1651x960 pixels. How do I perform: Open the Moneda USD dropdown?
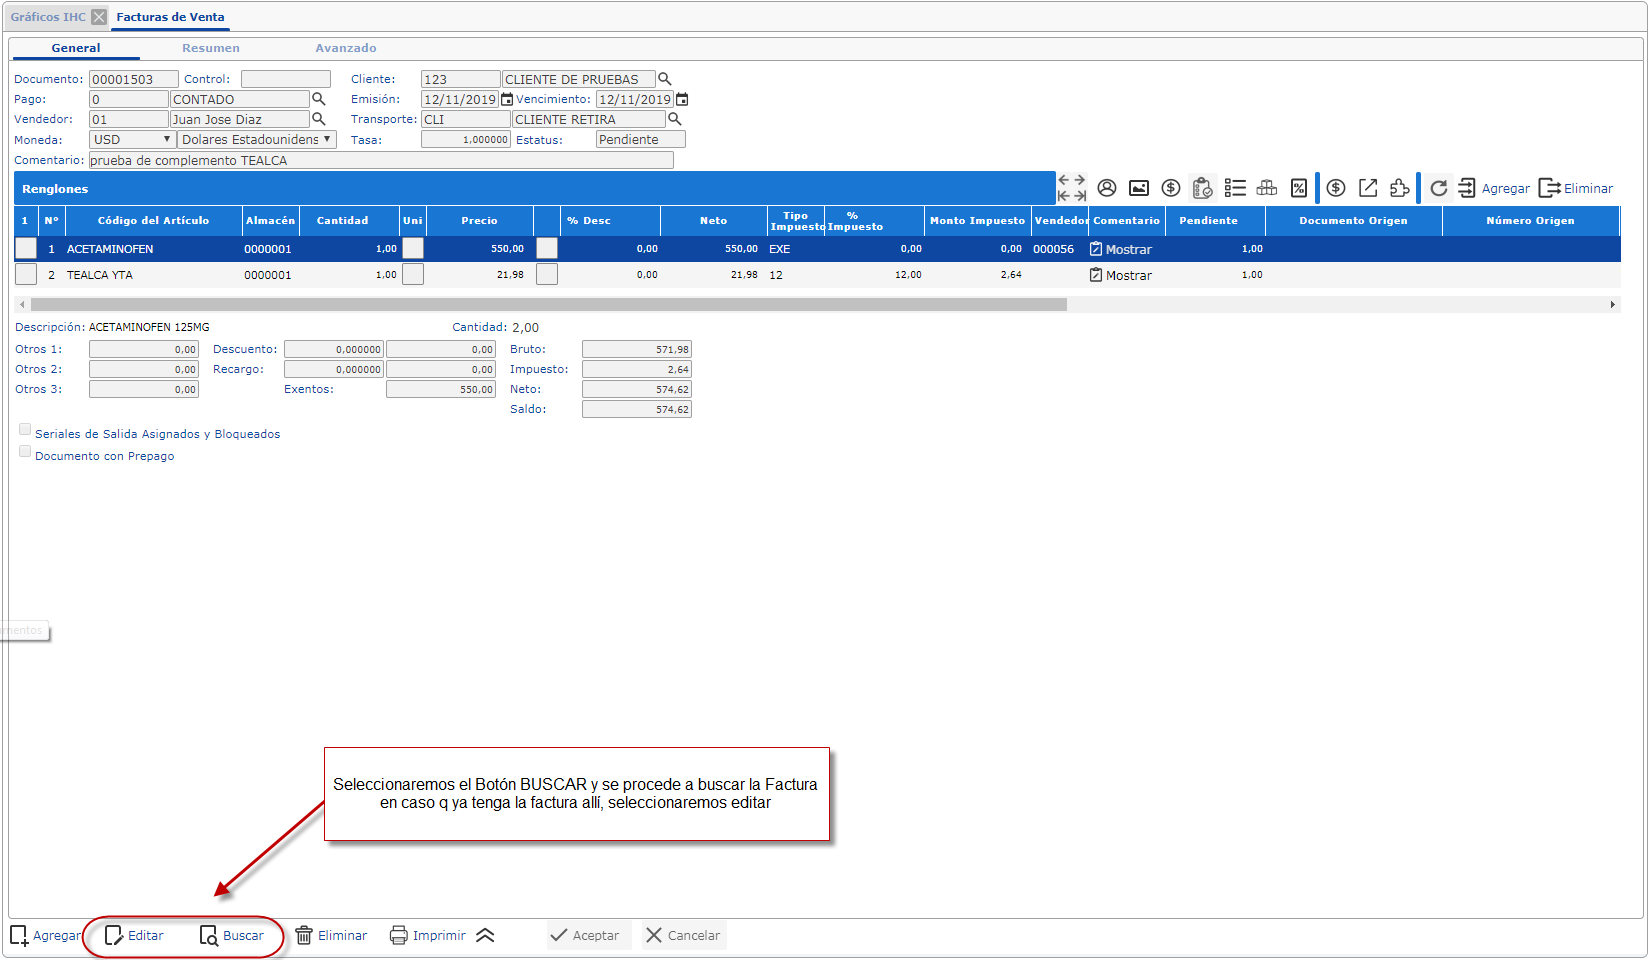133,140
